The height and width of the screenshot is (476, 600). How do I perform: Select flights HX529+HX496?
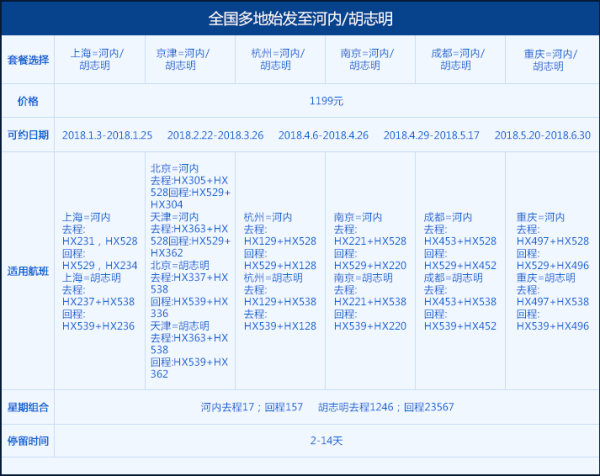click(x=553, y=266)
